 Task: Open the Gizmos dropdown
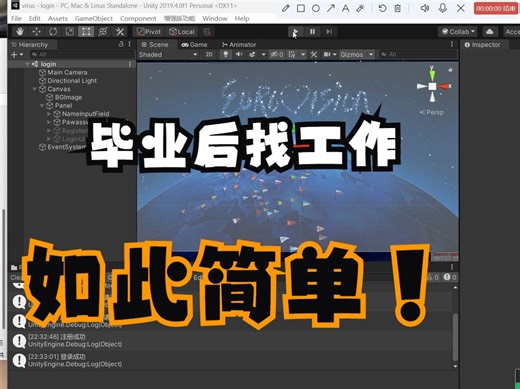tap(357, 54)
